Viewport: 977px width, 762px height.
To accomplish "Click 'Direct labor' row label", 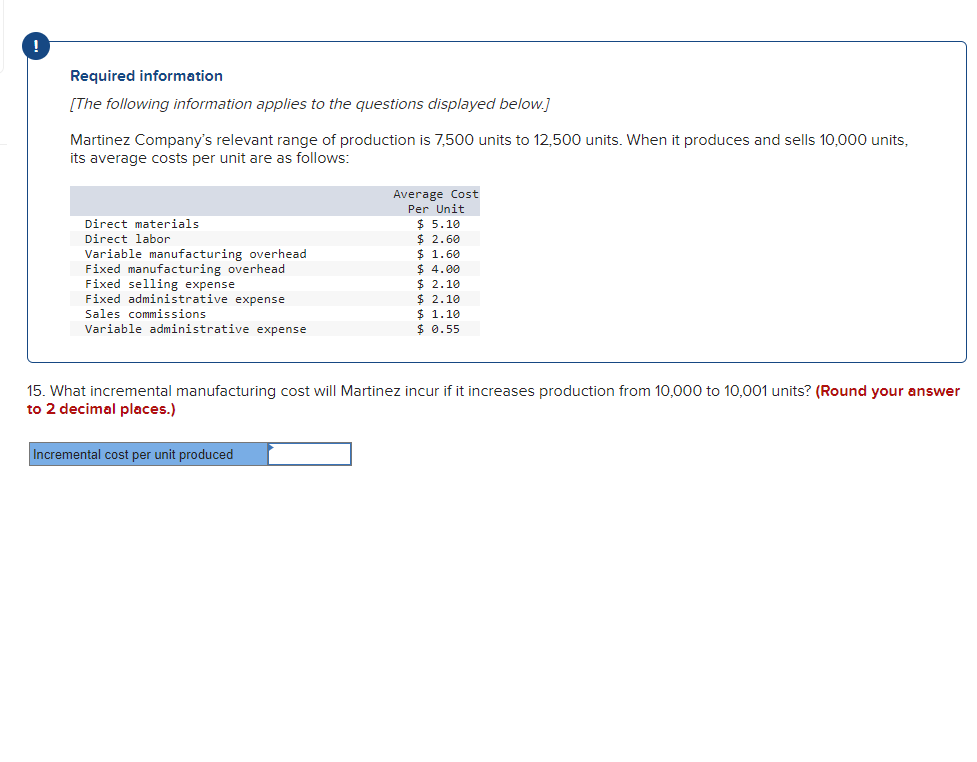I will tap(128, 239).
